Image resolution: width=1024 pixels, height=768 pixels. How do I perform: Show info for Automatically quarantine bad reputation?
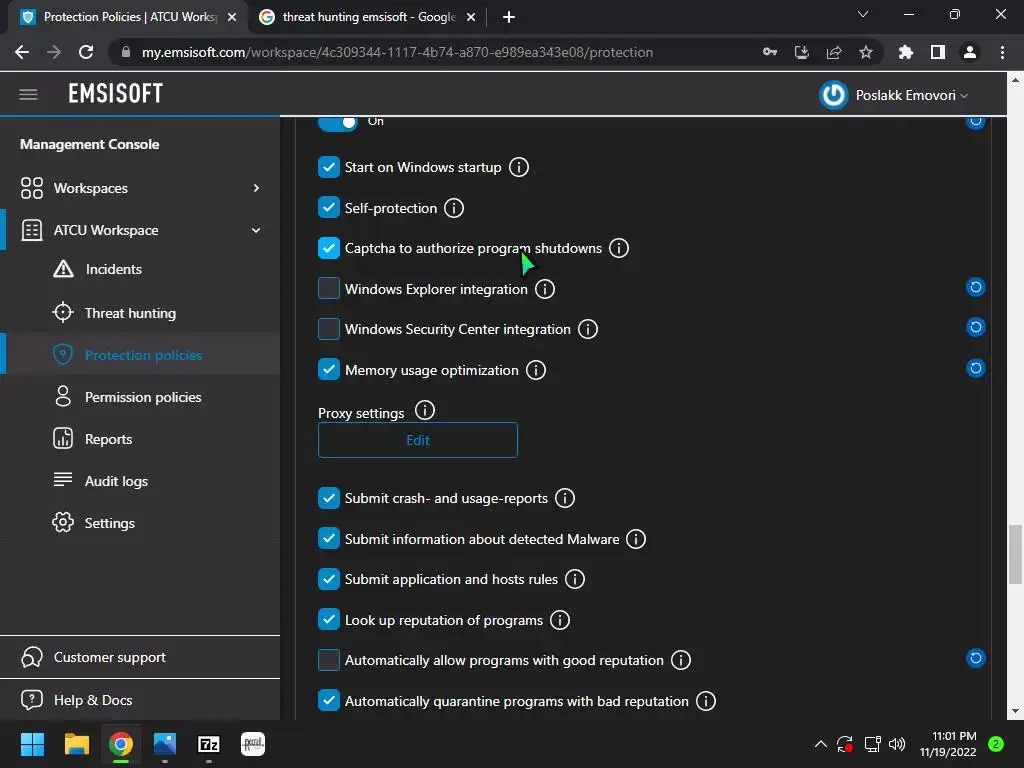pyautogui.click(x=705, y=701)
